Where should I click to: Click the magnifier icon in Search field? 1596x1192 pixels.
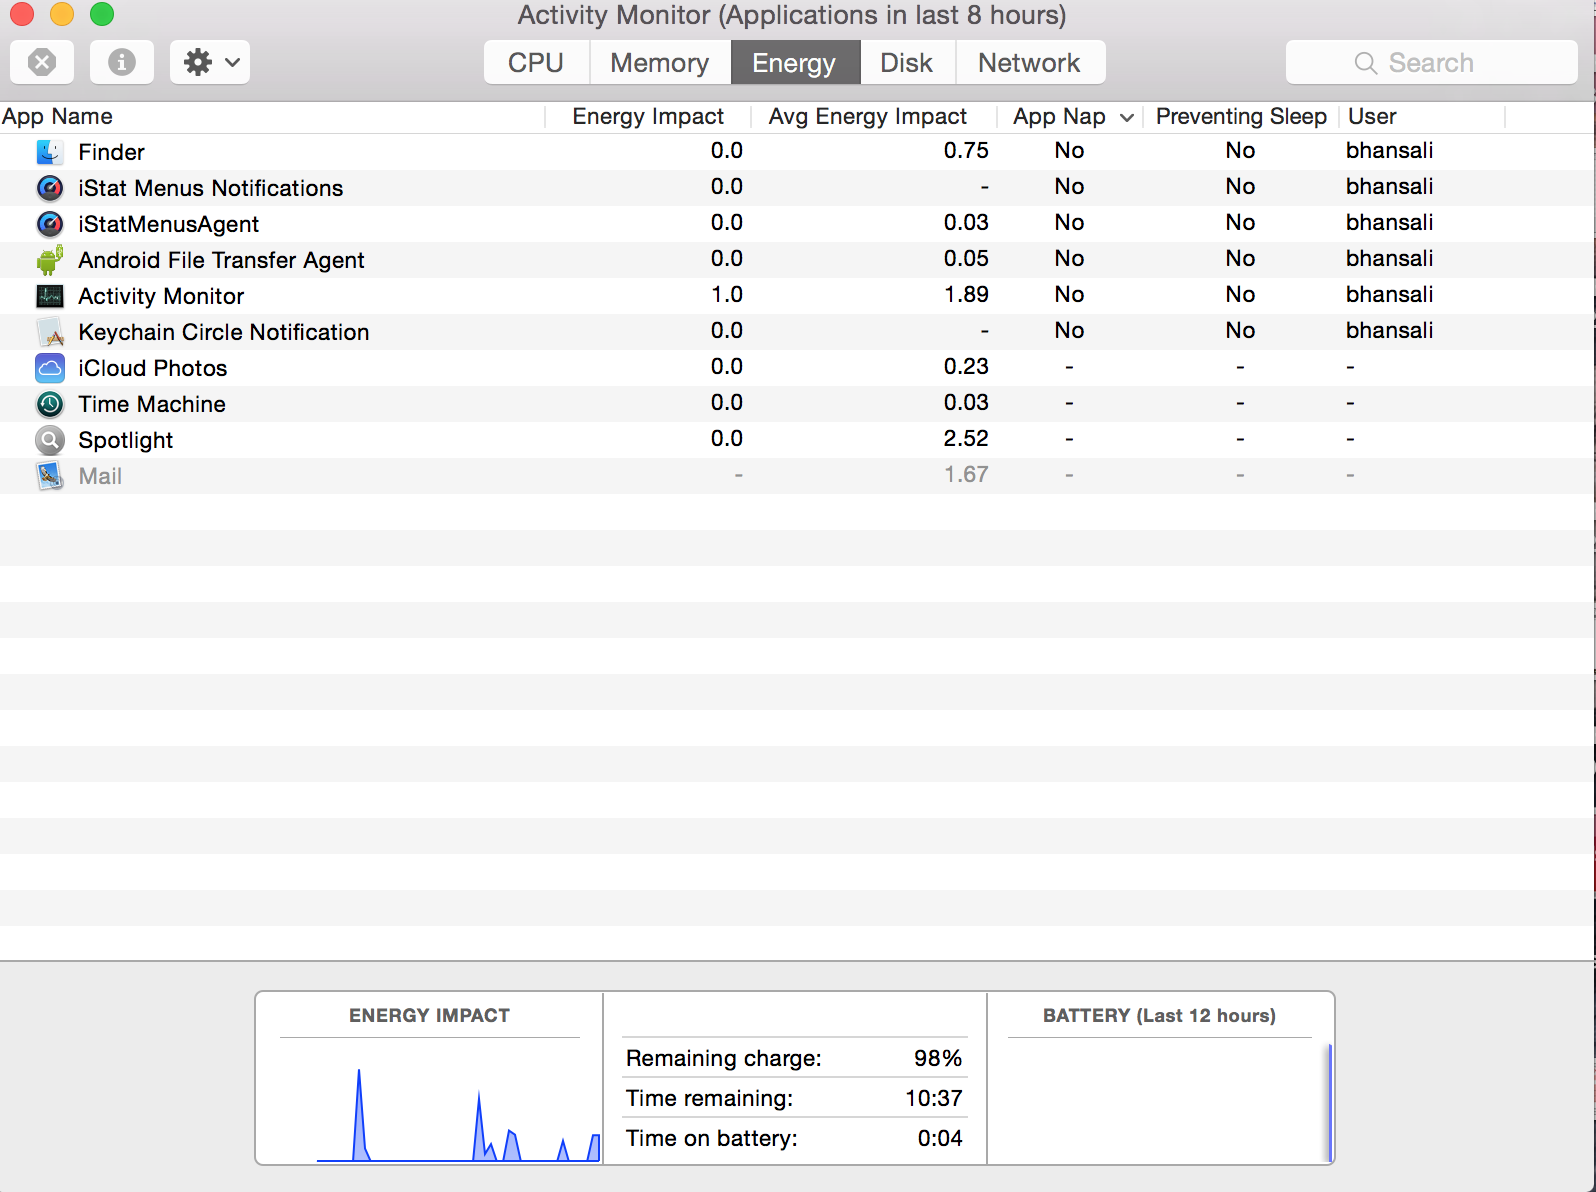(x=1366, y=63)
